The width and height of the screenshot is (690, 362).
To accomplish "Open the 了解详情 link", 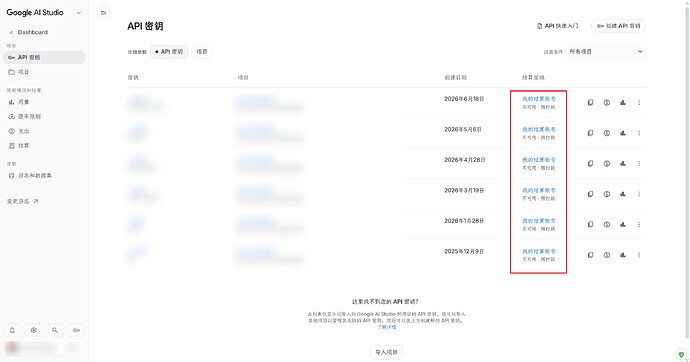I will 386,327.
